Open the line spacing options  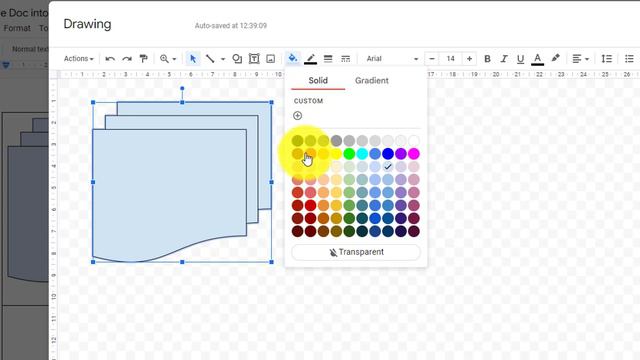(607, 59)
